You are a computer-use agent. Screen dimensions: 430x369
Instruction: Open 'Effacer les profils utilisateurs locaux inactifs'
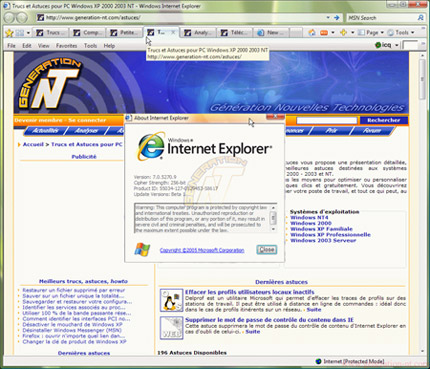tap(250, 292)
